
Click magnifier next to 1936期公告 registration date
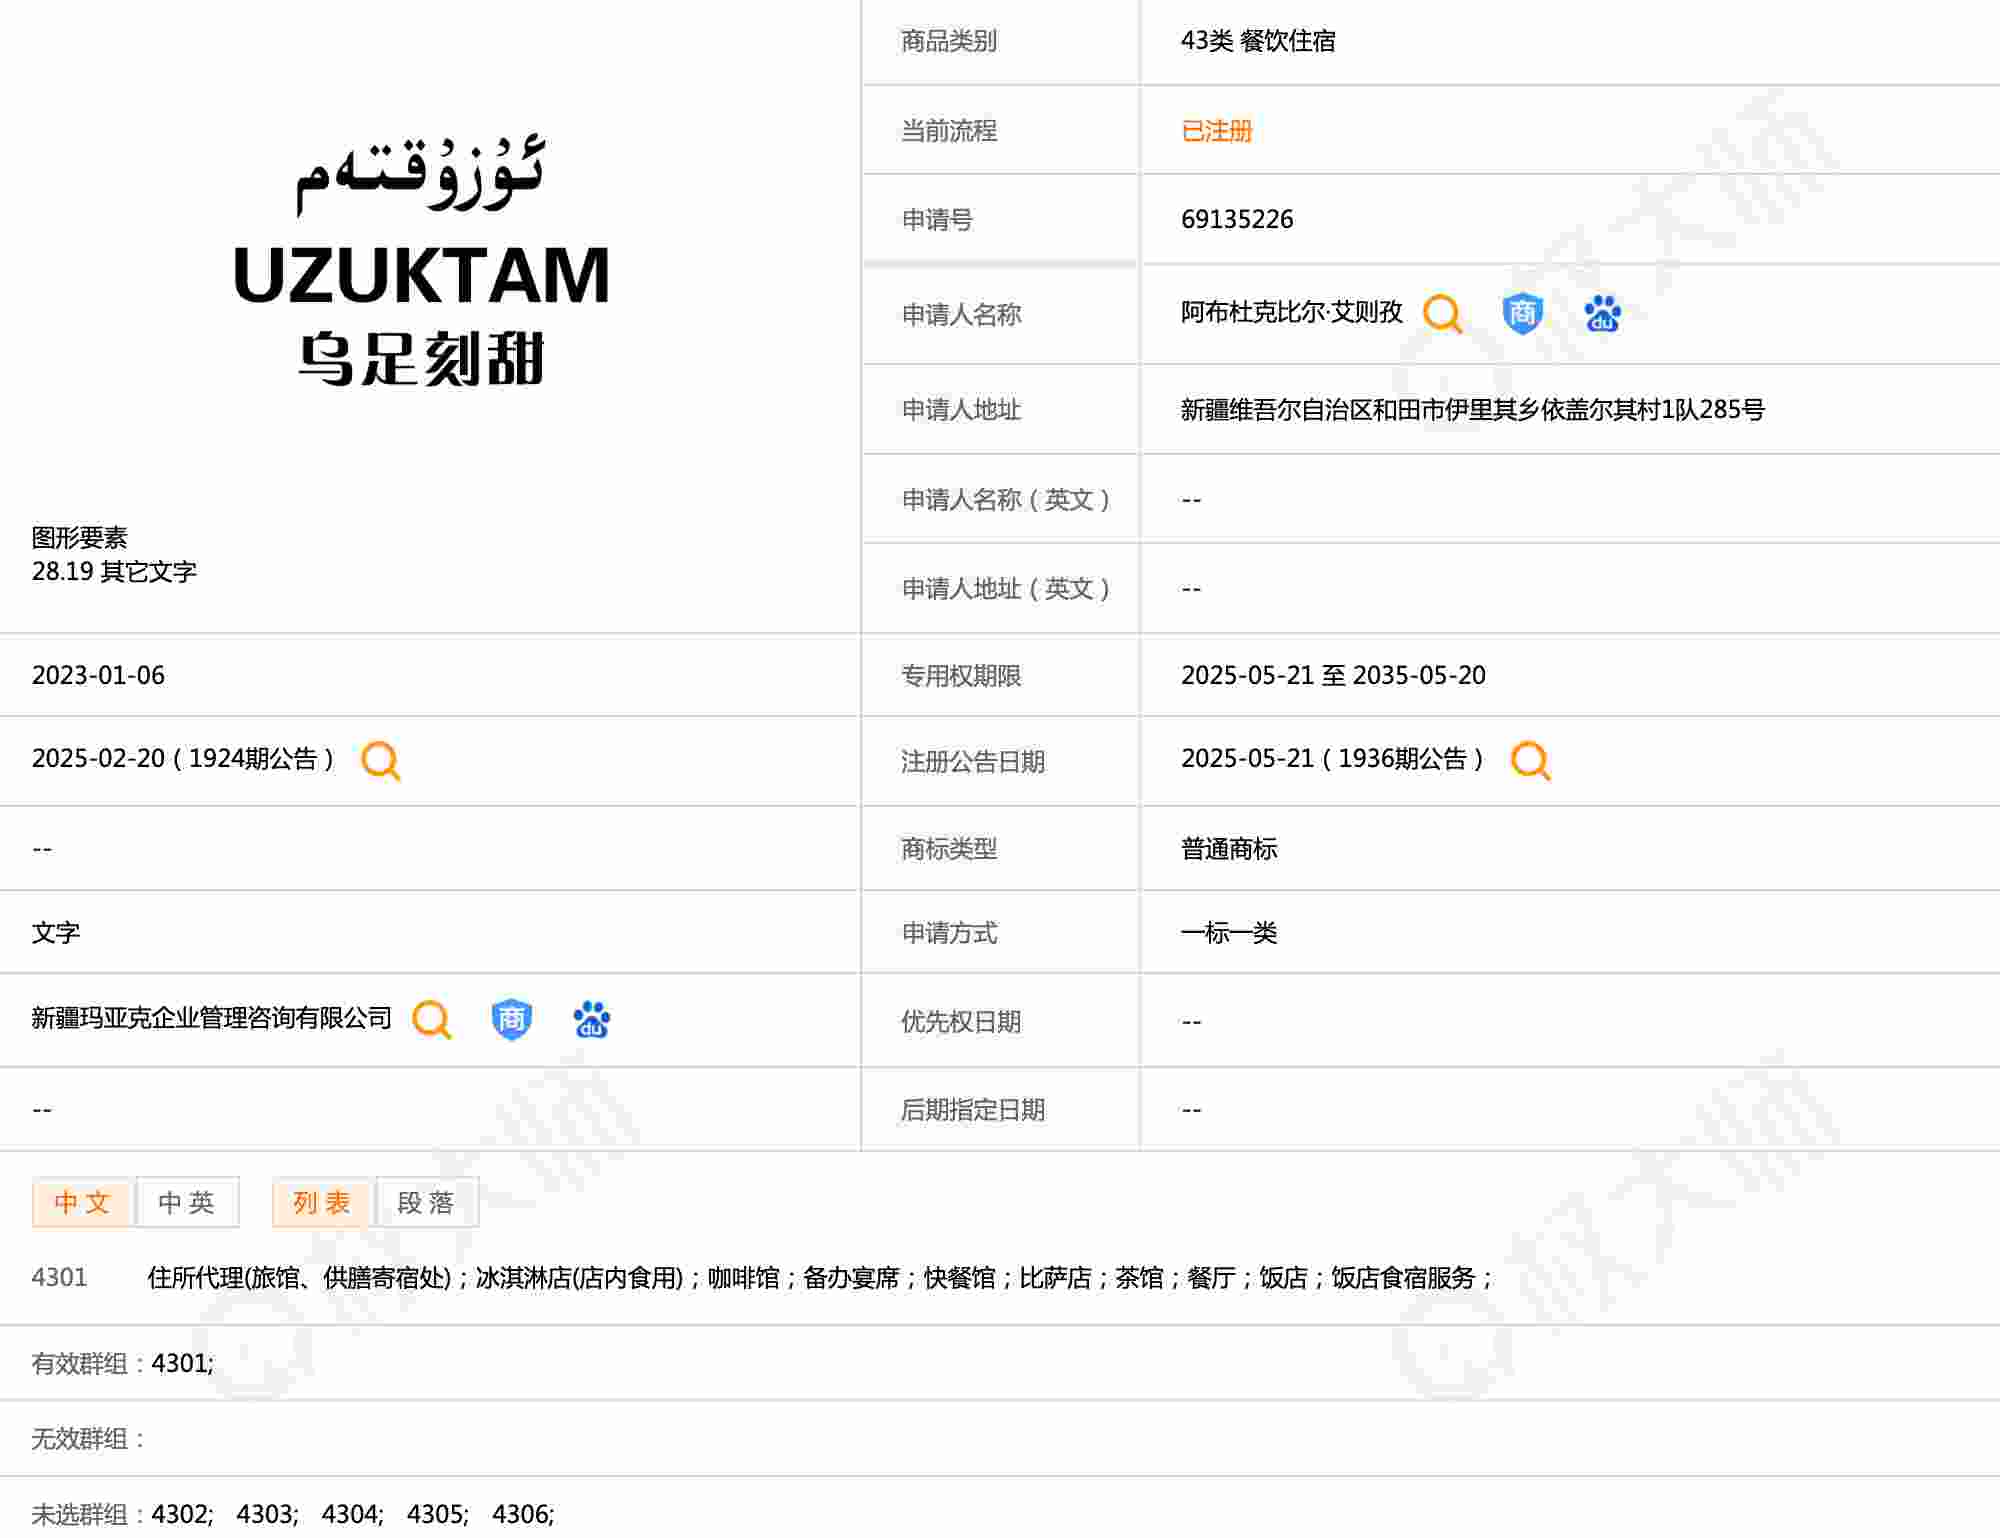[x=1530, y=761]
